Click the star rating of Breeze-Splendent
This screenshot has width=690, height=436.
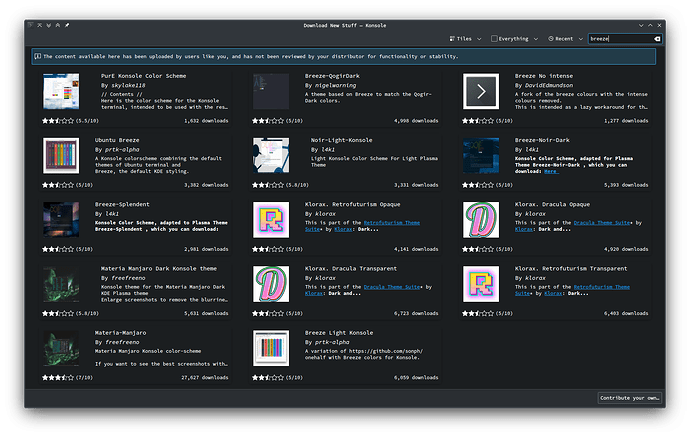click(x=58, y=249)
